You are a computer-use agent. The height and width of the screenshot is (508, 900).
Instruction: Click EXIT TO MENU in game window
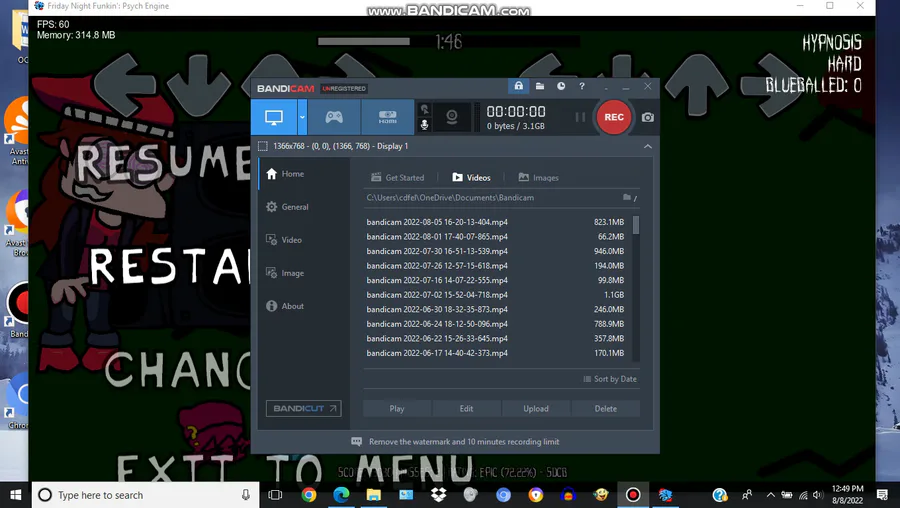(x=294, y=468)
